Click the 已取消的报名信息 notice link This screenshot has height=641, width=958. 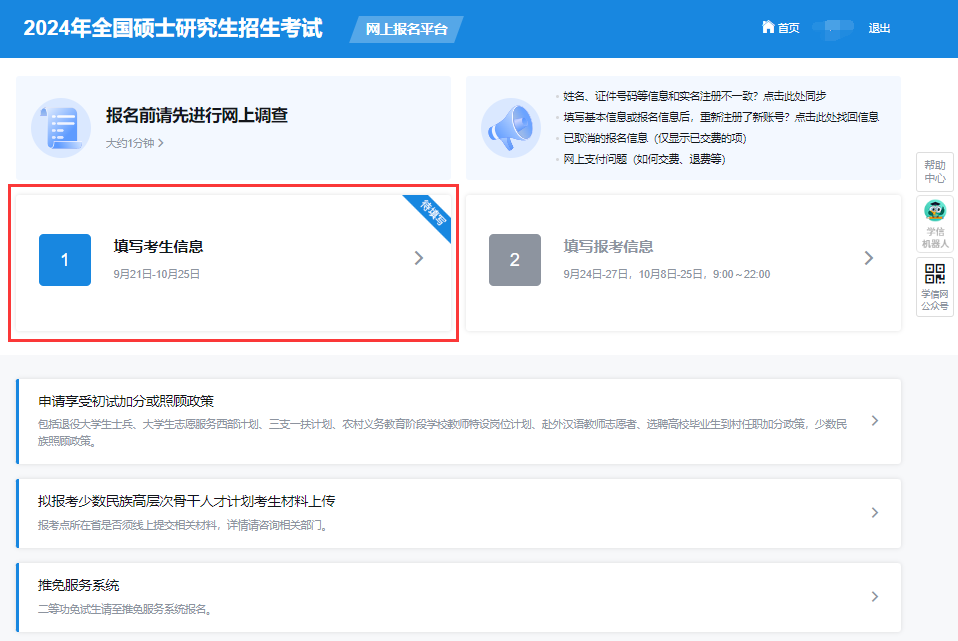[654, 138]
